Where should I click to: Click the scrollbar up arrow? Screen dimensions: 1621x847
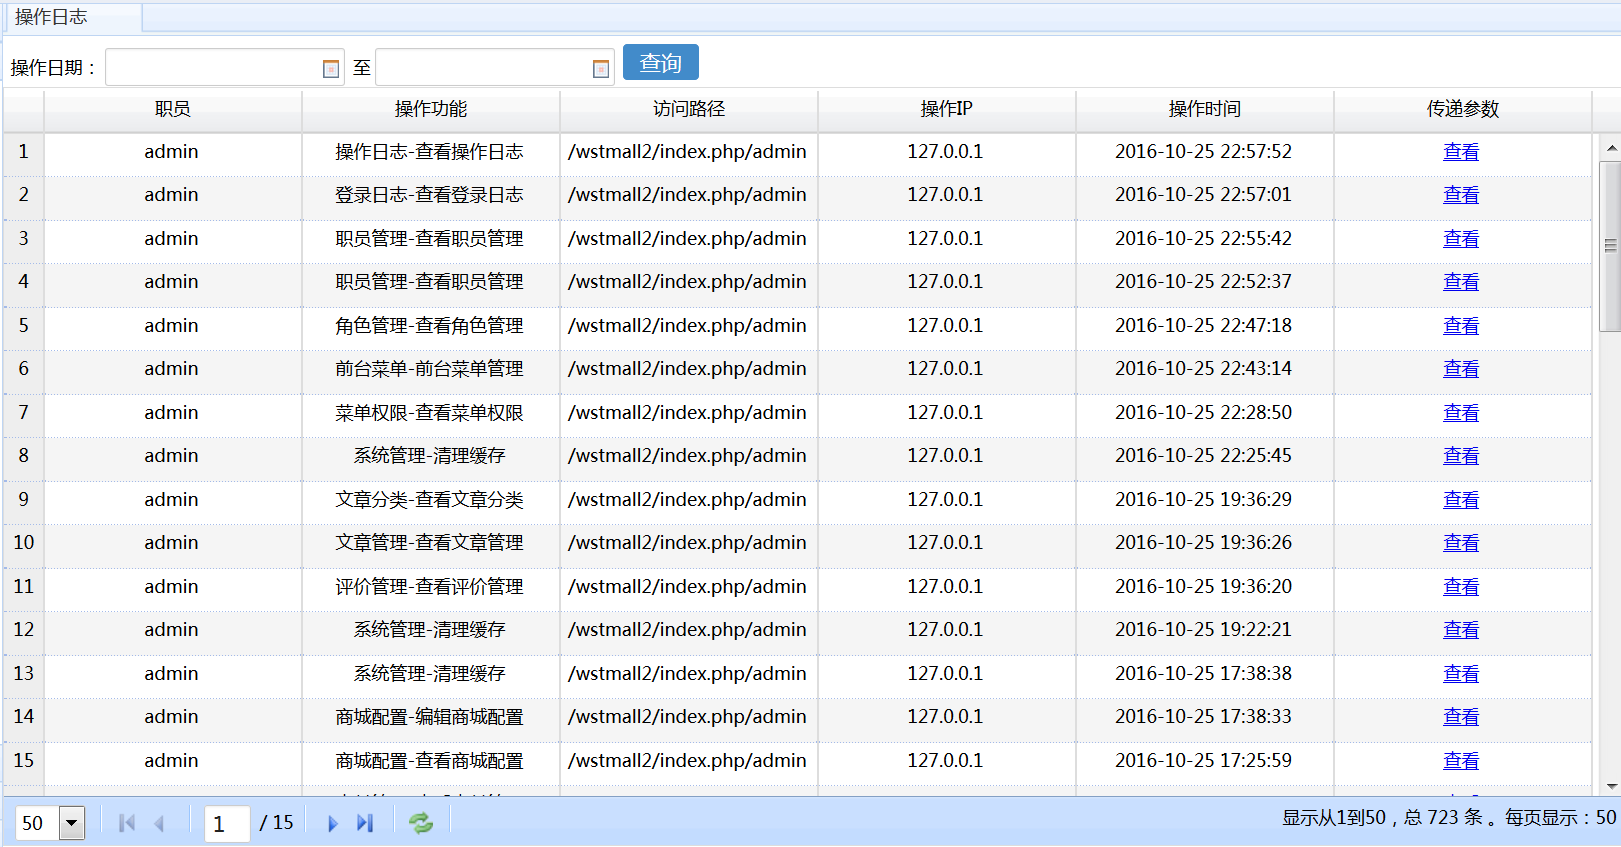point(1610,148)
